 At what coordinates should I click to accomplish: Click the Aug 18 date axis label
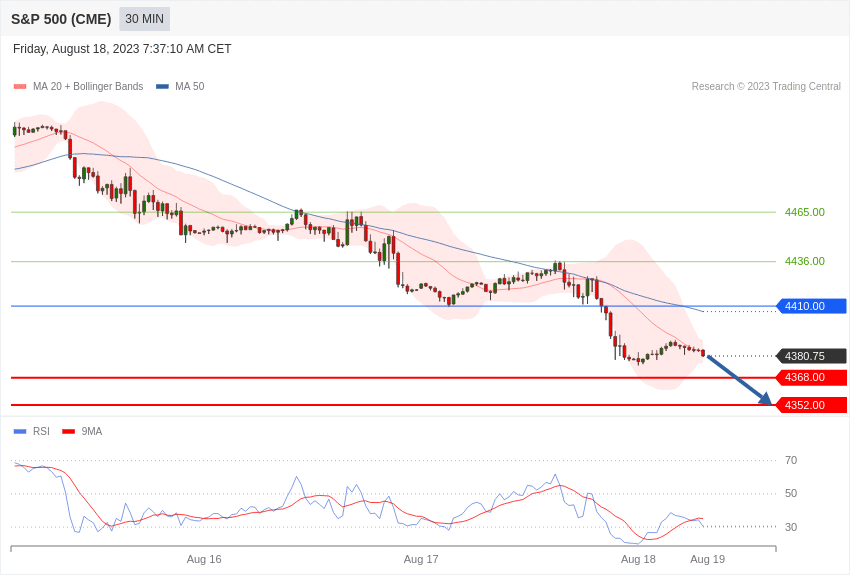(x=638, y=559)
